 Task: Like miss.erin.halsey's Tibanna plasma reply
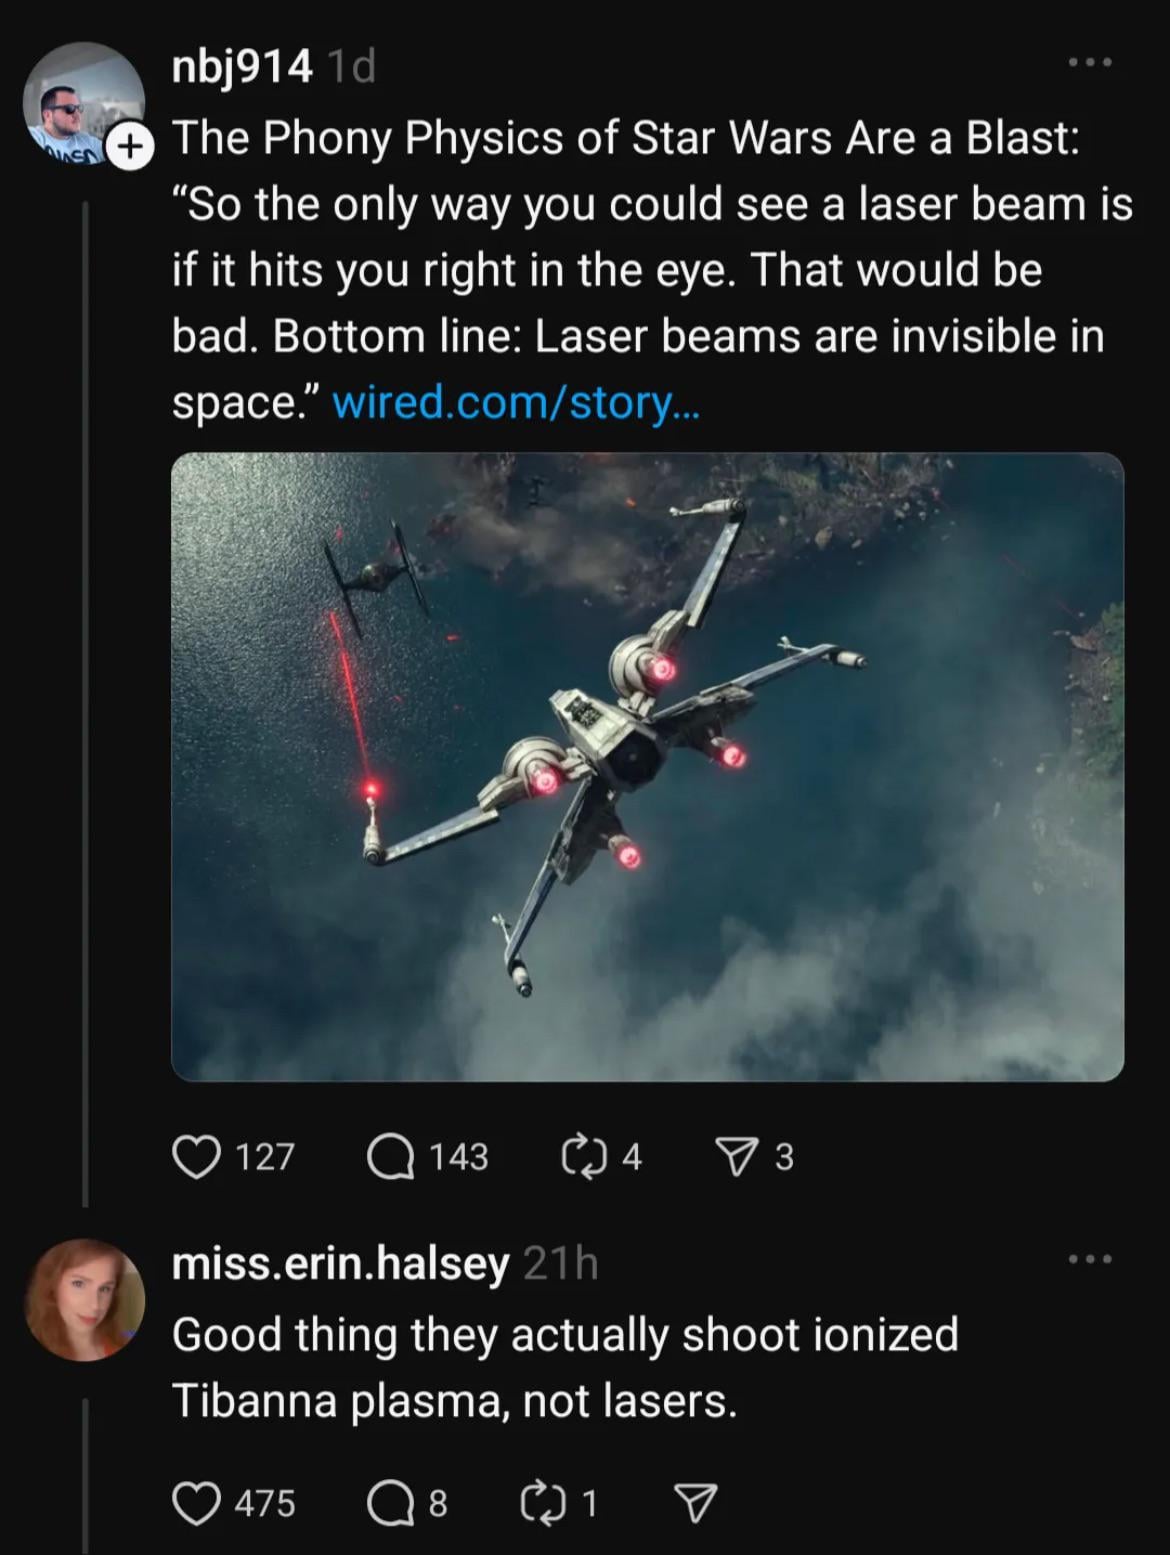pos(196,1503)
